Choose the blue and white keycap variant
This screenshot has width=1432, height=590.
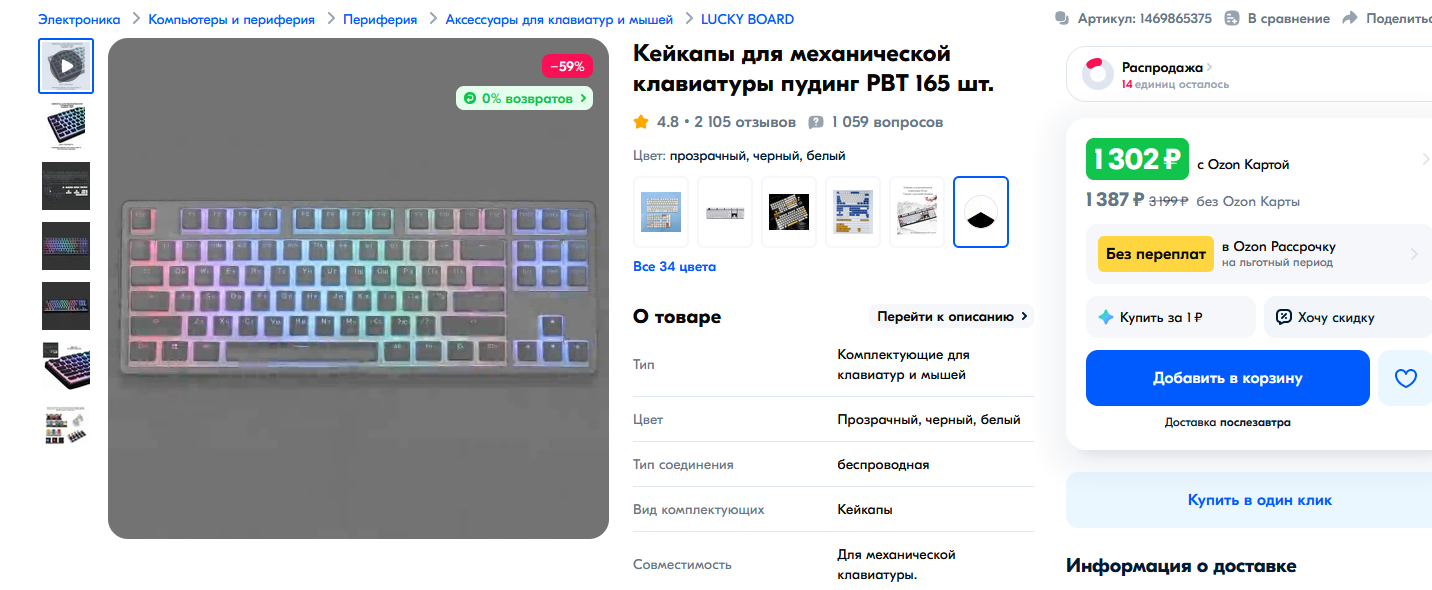853,212
